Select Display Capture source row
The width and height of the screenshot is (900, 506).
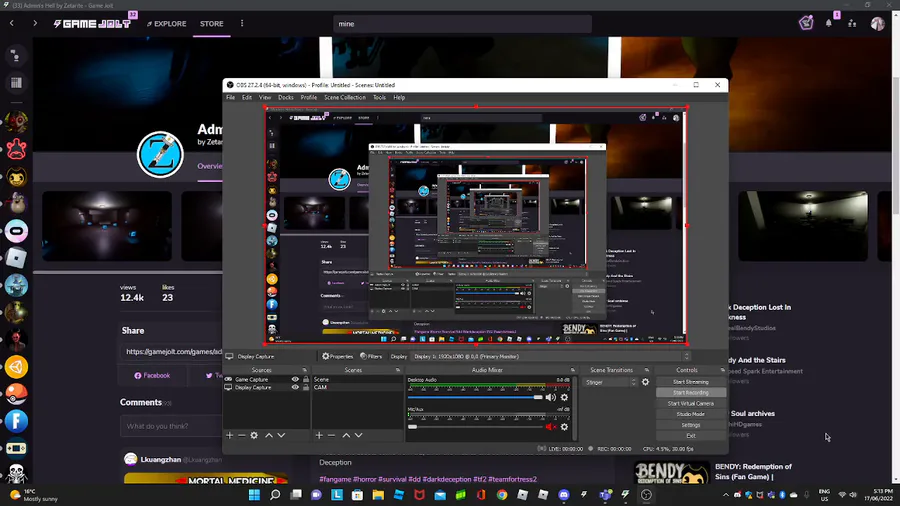click(x=266, y=387)
